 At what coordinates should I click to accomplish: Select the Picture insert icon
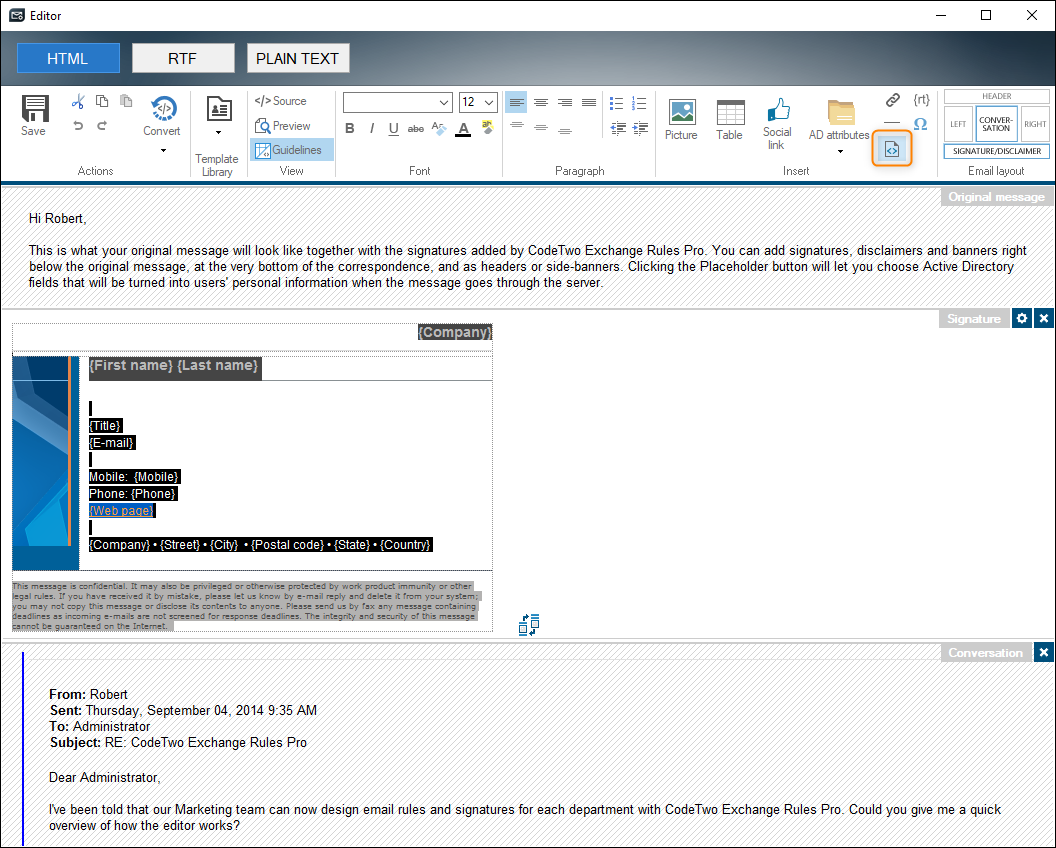pyautogui.click(x=681, y=112)
